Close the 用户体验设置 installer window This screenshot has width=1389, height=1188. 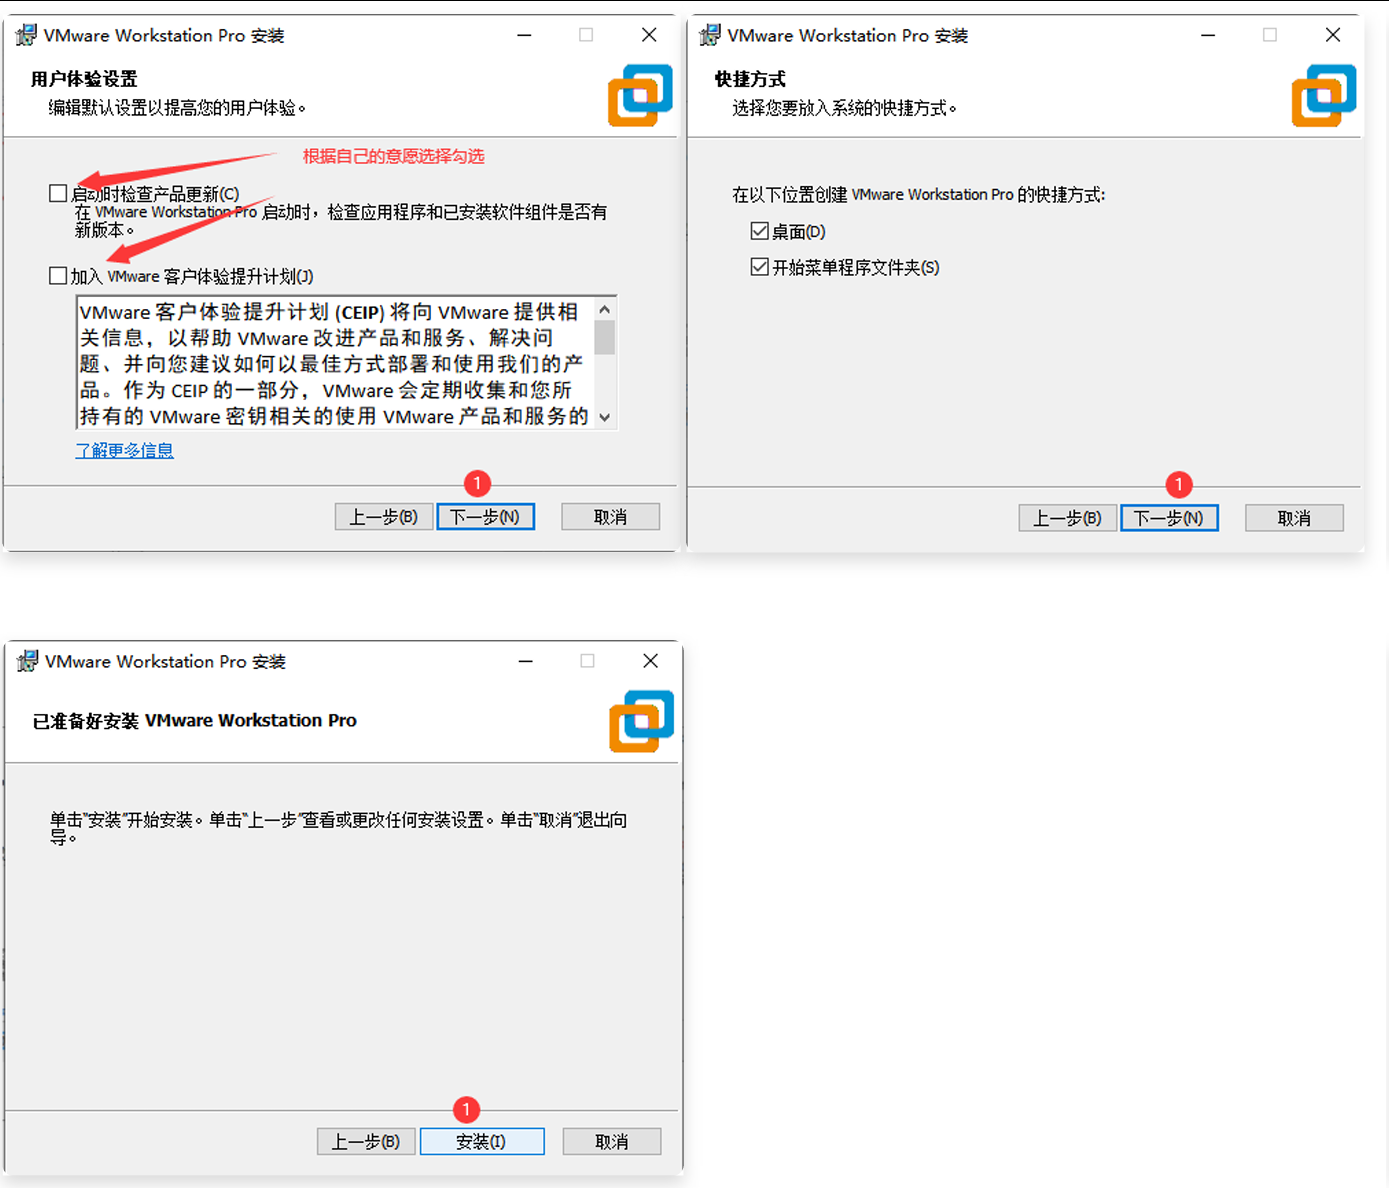click(x=649, y=35)
